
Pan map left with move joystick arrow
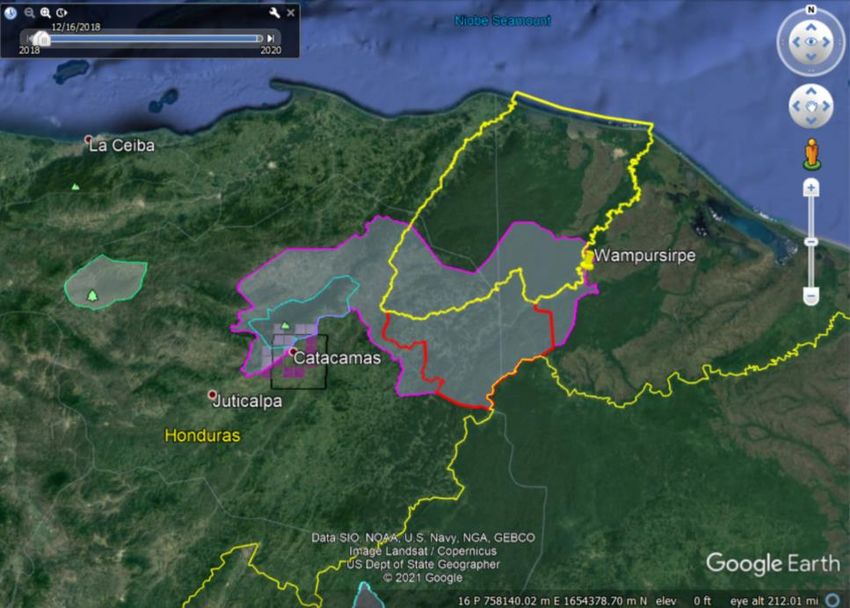pos(796,105)
